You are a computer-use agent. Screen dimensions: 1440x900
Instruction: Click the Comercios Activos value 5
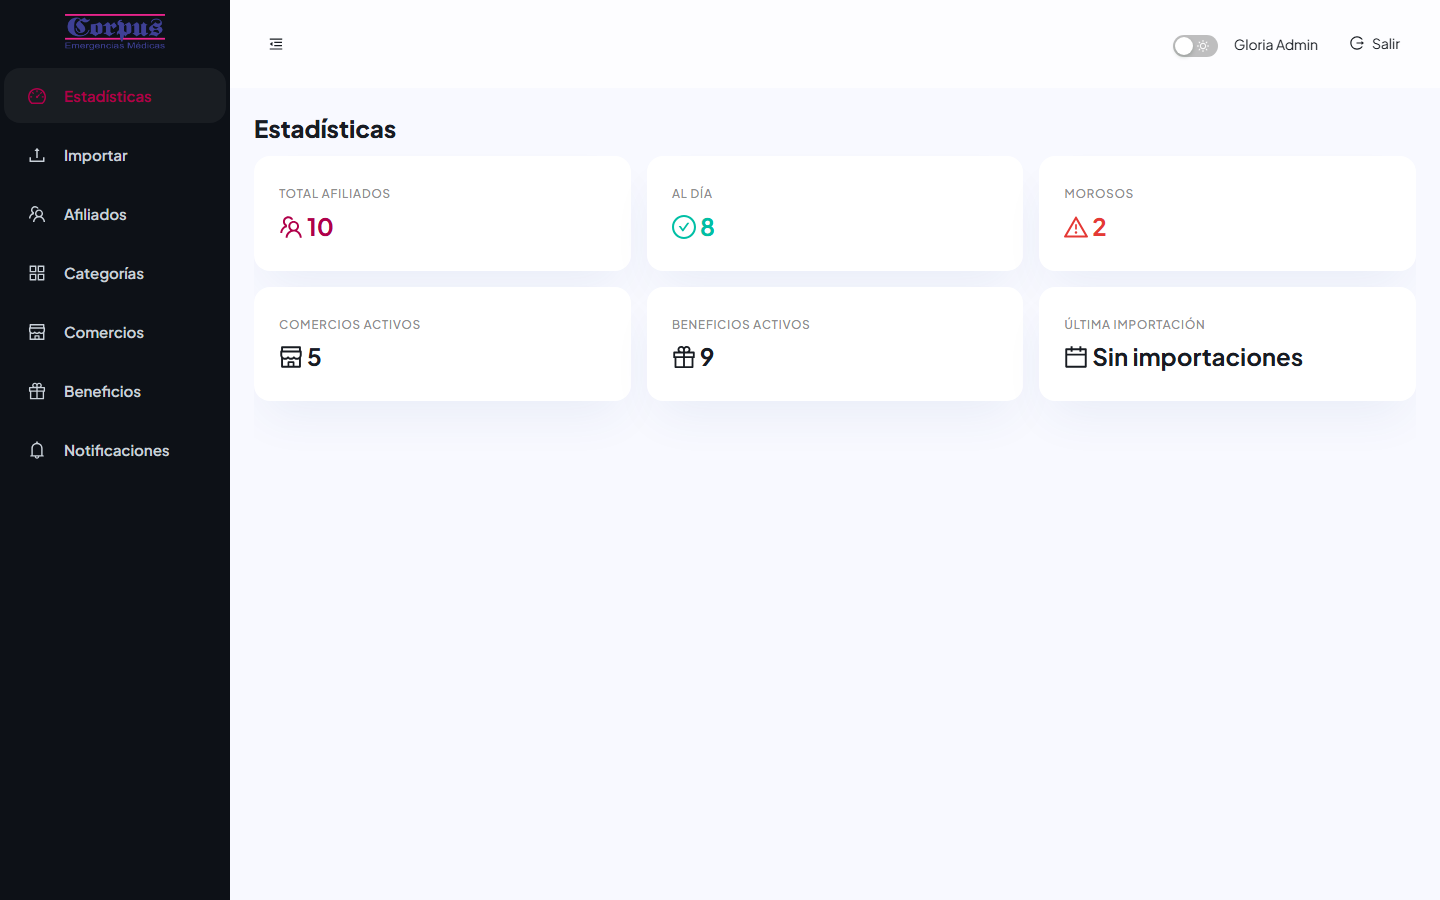(x=314, y=357)
